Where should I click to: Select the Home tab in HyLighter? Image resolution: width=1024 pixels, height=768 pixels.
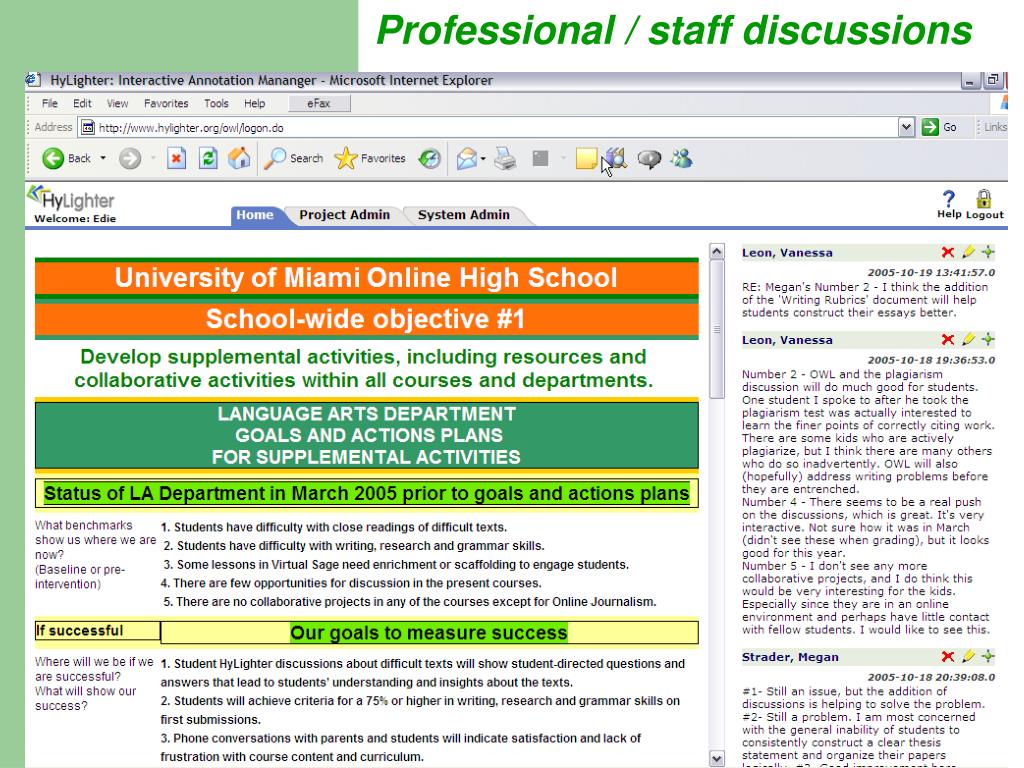pos(255,215)
